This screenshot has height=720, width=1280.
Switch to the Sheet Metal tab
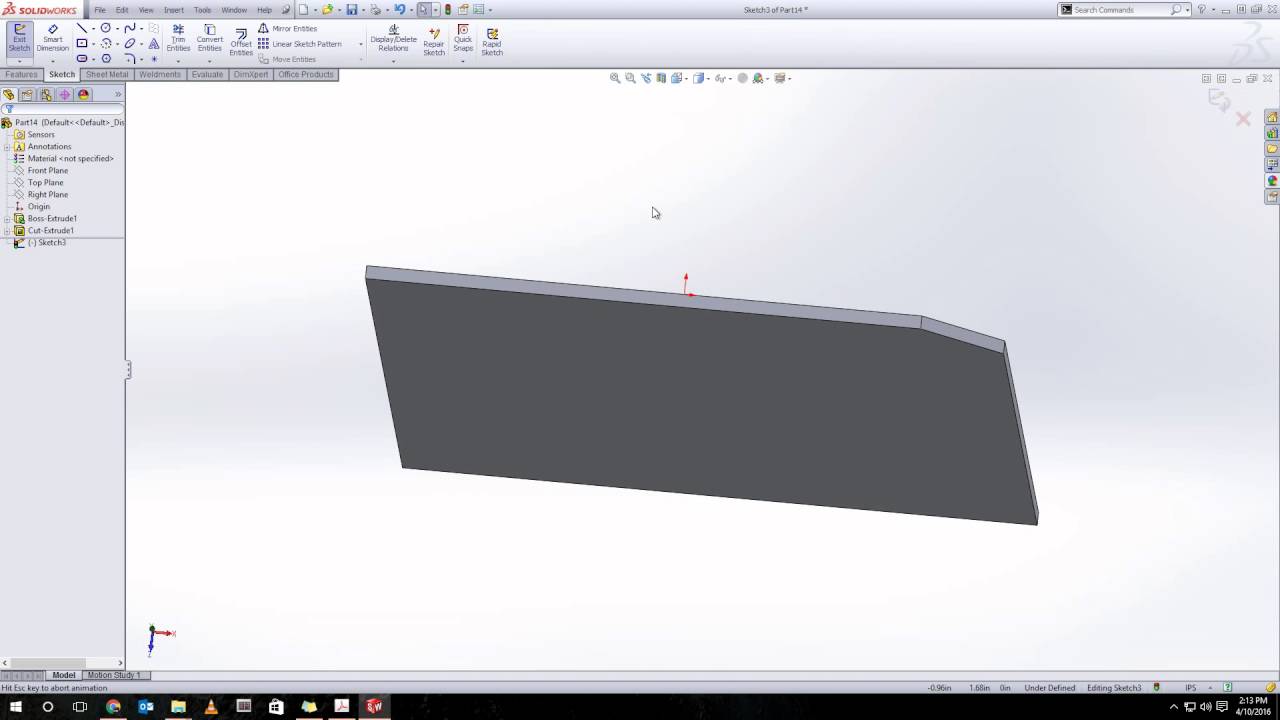click(107, 74)
